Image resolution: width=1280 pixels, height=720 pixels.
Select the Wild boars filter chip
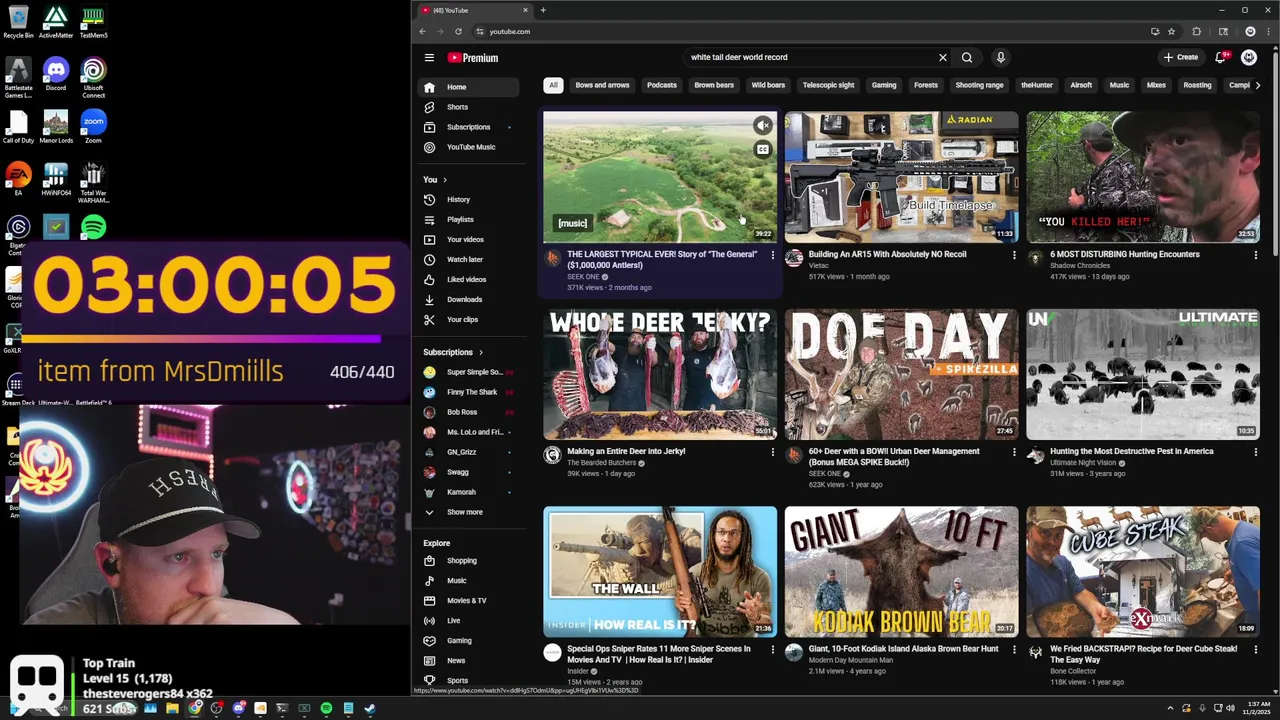tap(768, 85)
